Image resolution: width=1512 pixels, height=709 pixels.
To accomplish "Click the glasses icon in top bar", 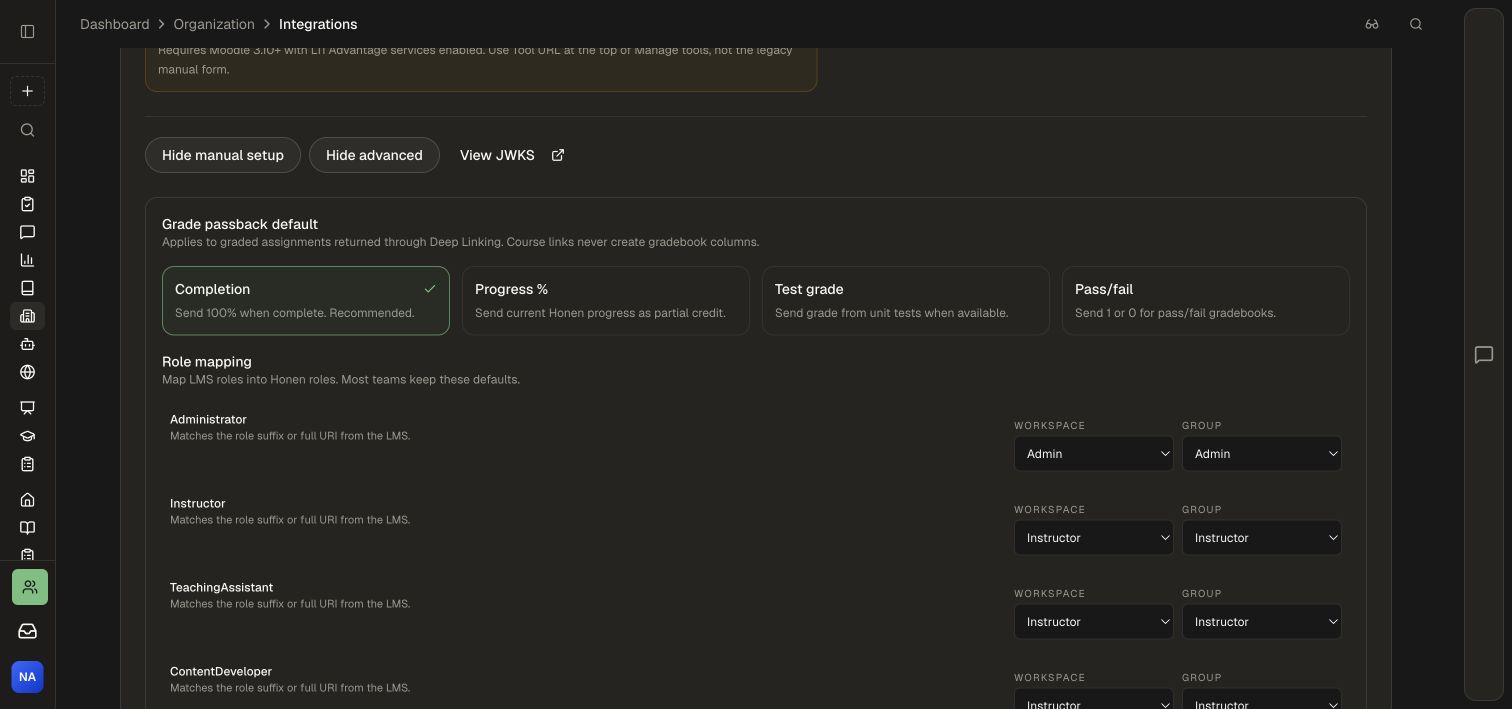I will click(x=1372, y=24).
